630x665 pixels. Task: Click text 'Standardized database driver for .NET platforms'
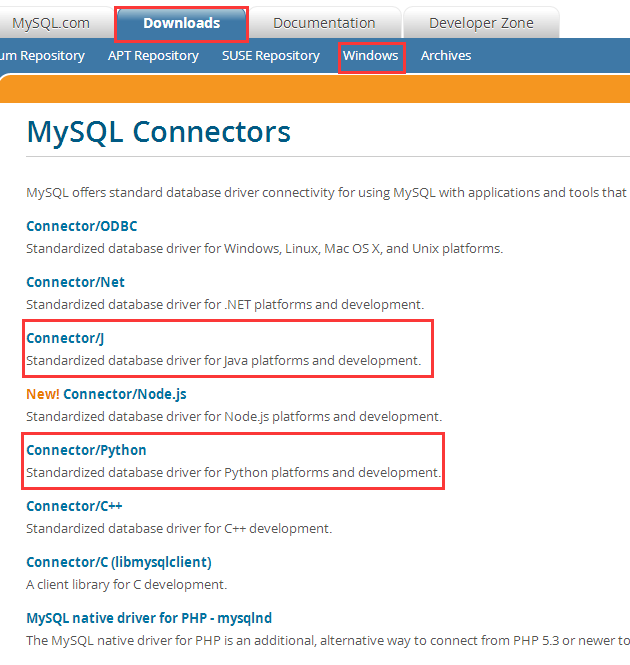tap(169, 305)
